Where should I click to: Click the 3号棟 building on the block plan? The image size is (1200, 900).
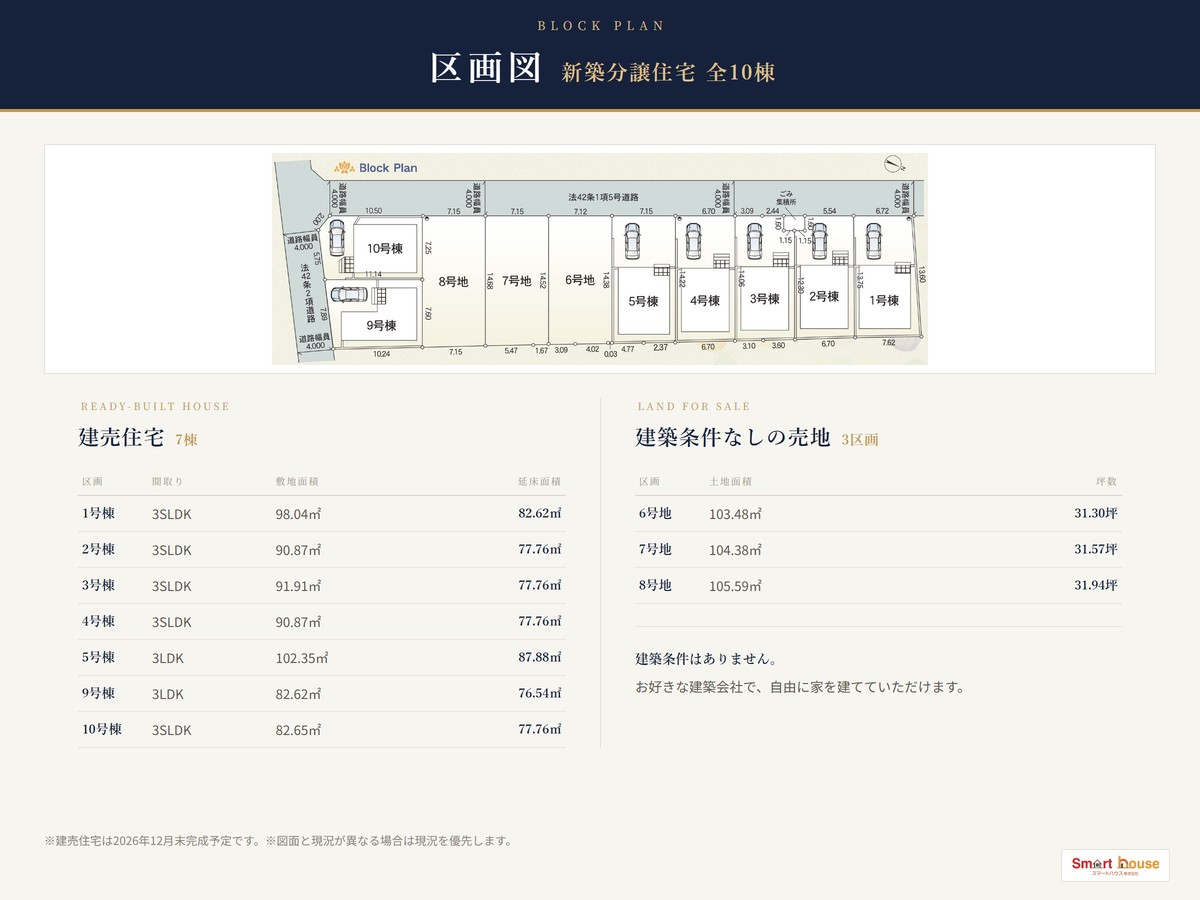(765, 298)
